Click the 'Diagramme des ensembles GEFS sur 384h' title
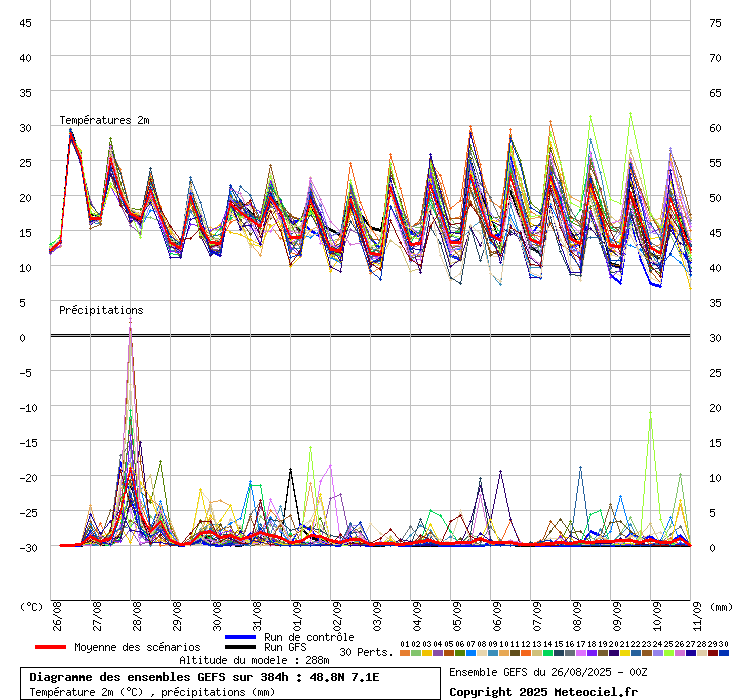Screen dimensions: 740x700 pyautogui.click(x=159, y=677)
